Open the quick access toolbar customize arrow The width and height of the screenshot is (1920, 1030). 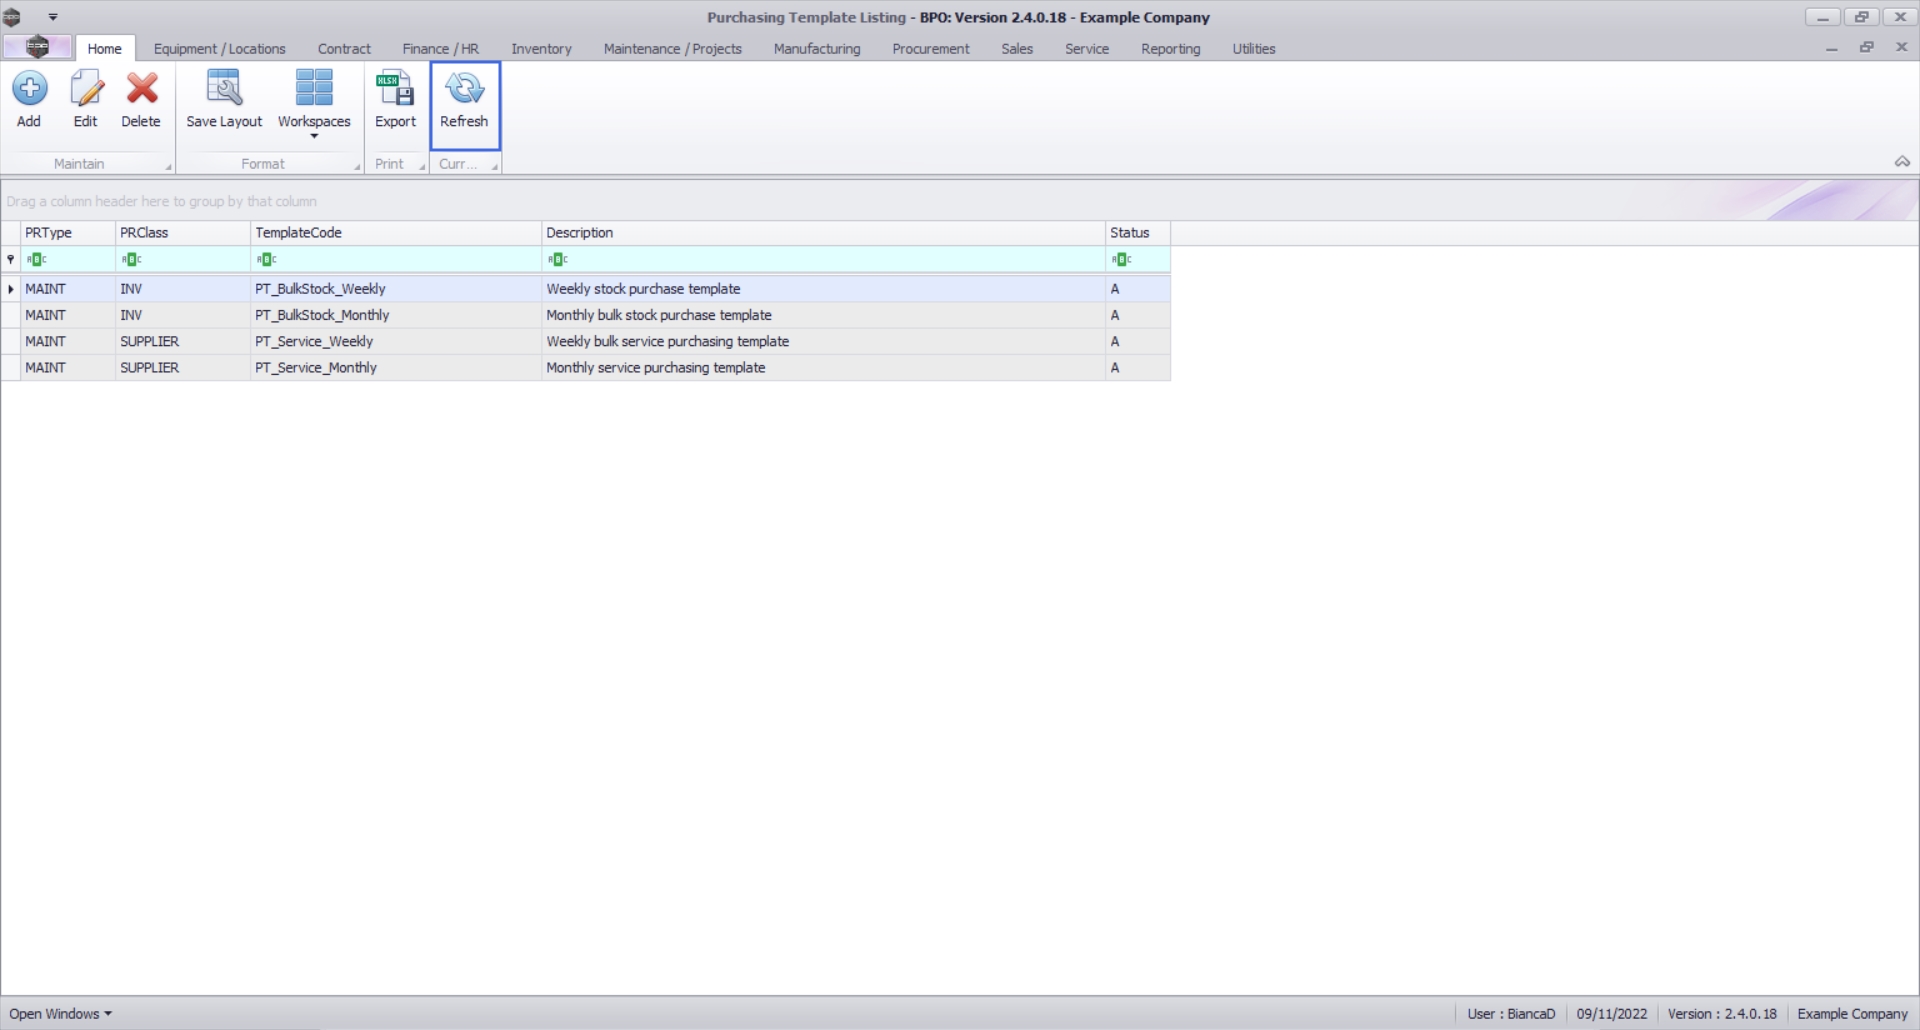pyautogui.click(x=53, y=17)
